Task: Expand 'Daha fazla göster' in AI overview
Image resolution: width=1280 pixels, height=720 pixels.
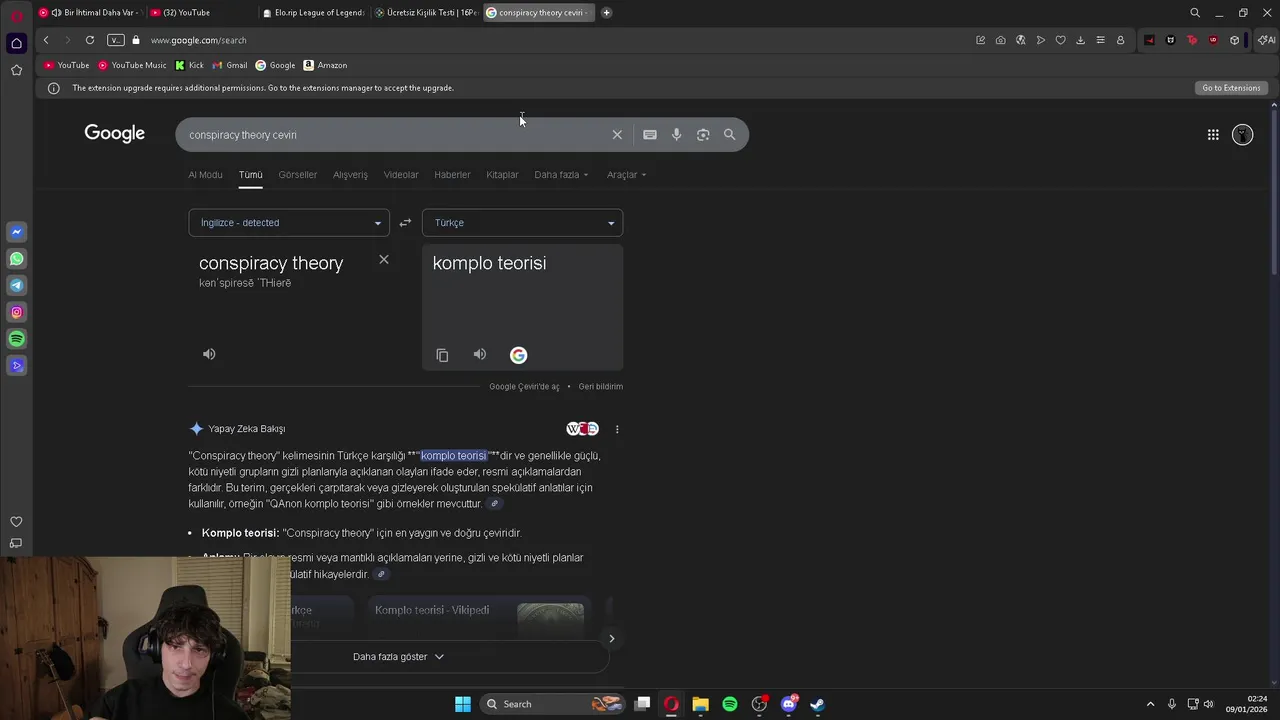Action: click(398, 657)
